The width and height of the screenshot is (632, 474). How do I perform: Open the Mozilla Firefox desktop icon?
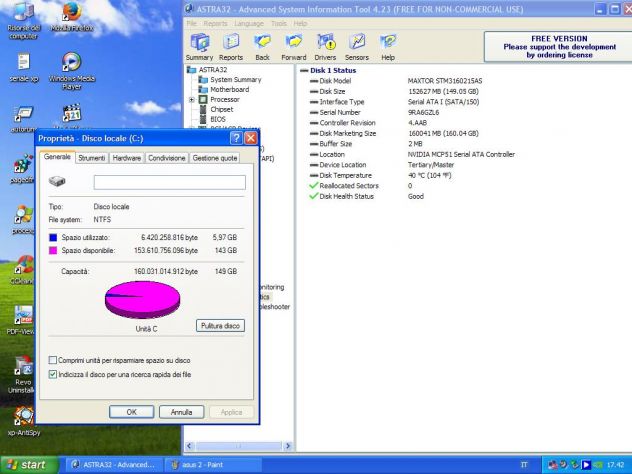click(72, 16)
